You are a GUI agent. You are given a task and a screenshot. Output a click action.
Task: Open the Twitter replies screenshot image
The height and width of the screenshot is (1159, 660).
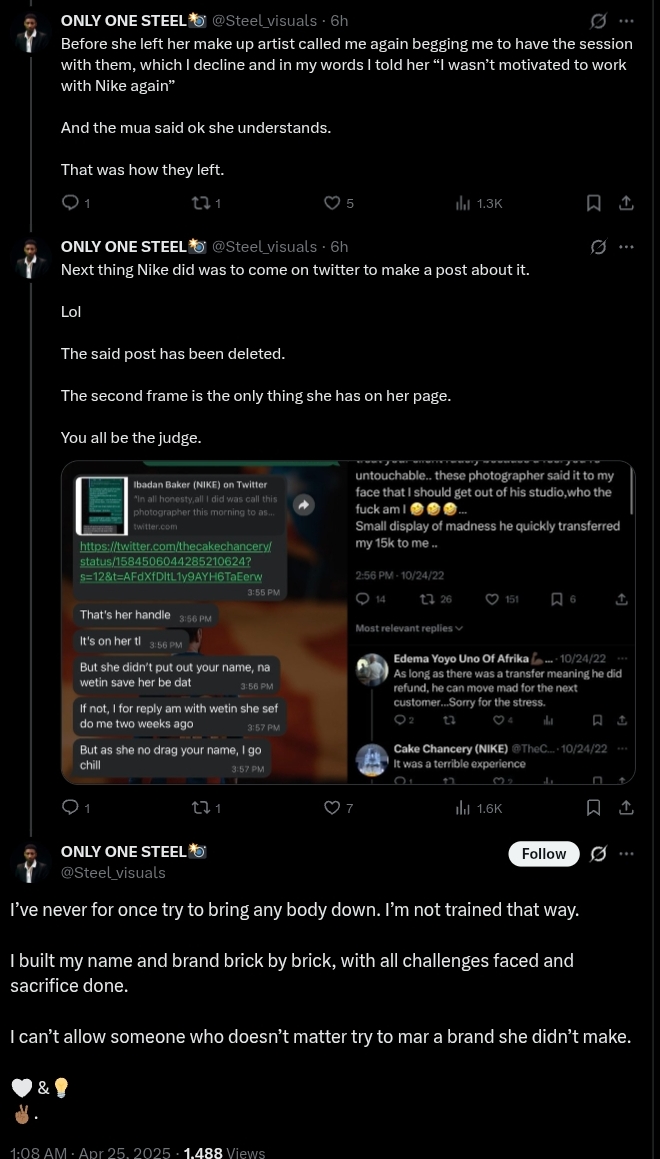point(492,622)
